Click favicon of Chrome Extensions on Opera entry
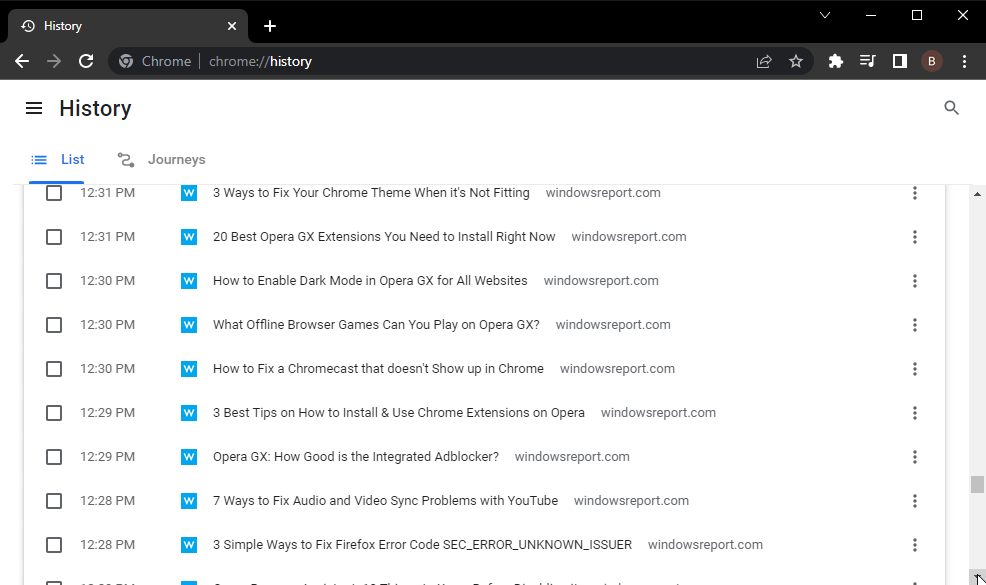The image size is (986, 585). click(189, 413)
